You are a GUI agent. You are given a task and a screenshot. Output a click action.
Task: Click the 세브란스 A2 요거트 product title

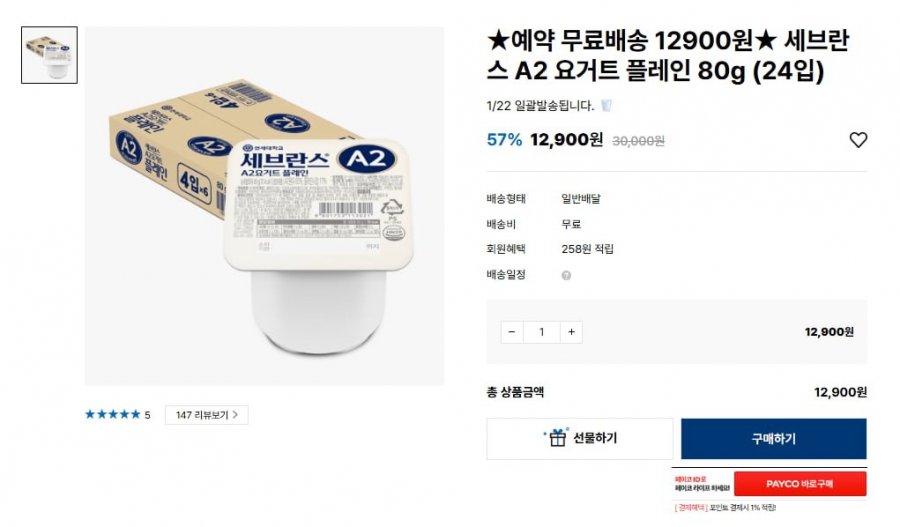(x=668, y=56)
